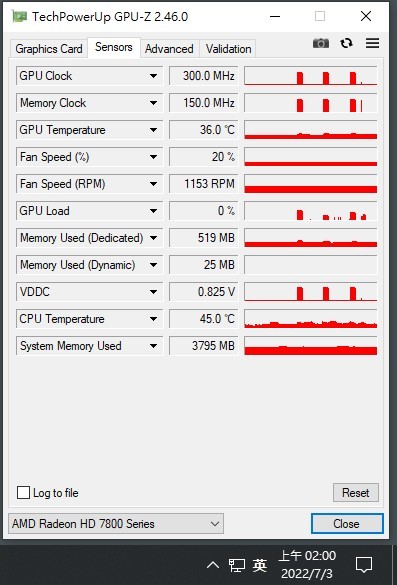Show hidden tray icons via the chevron
This screenshot has height=585, width=397.
(x=213, y=565)
